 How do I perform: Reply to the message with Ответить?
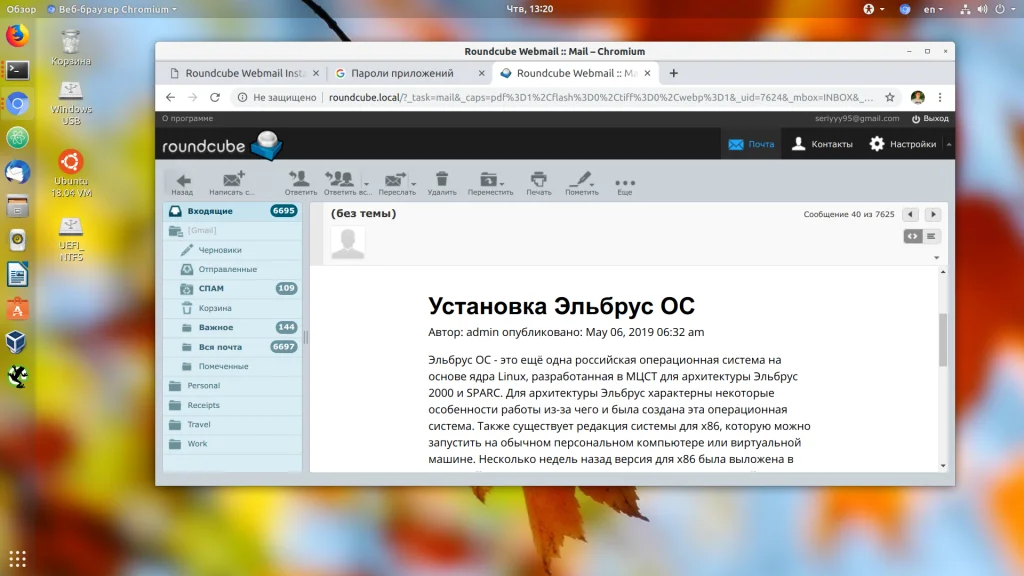point(300,184)
